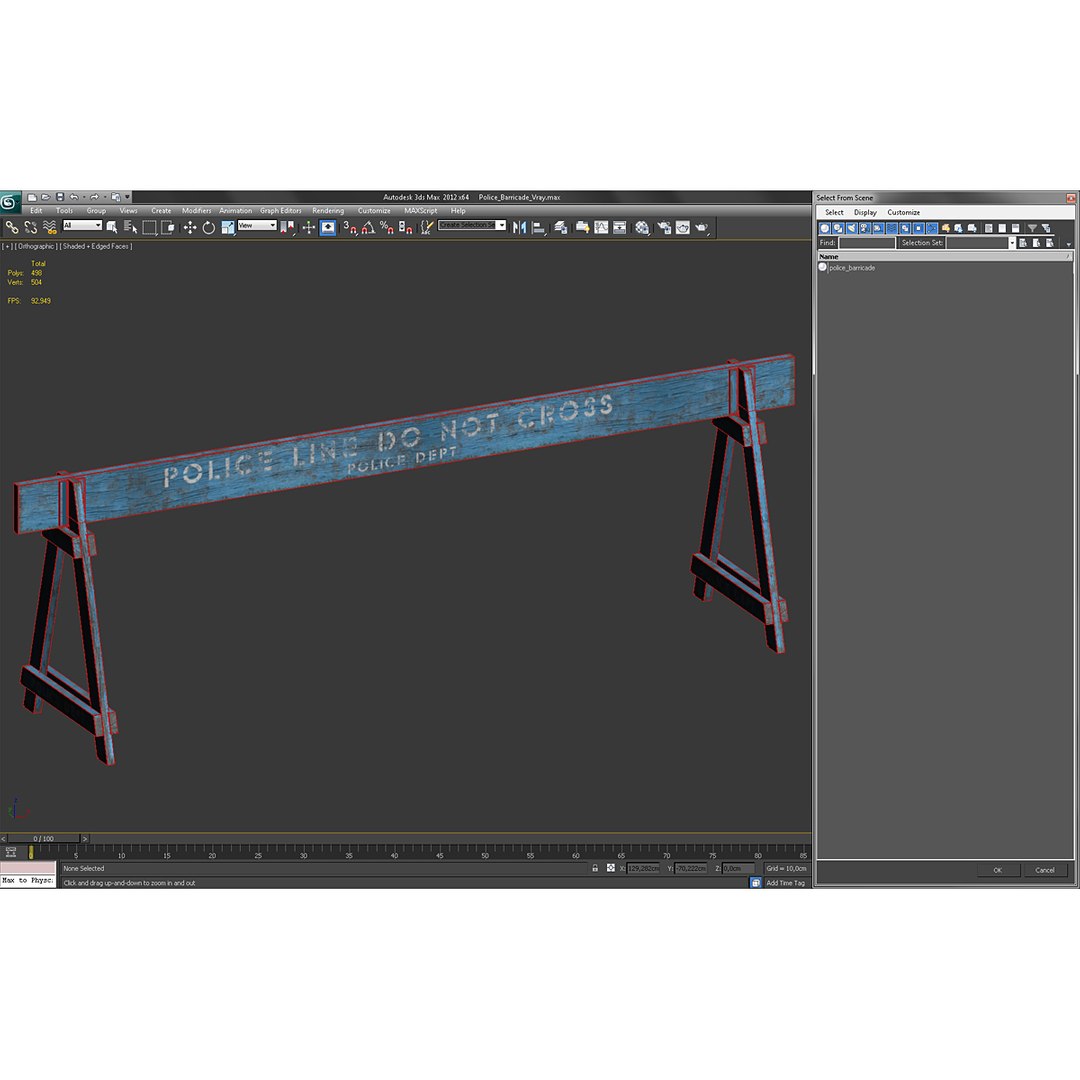Click the Unlink Selection tool
Image resolution: width=1080 pixels, height=1080 pixels.
click(31, 227)
